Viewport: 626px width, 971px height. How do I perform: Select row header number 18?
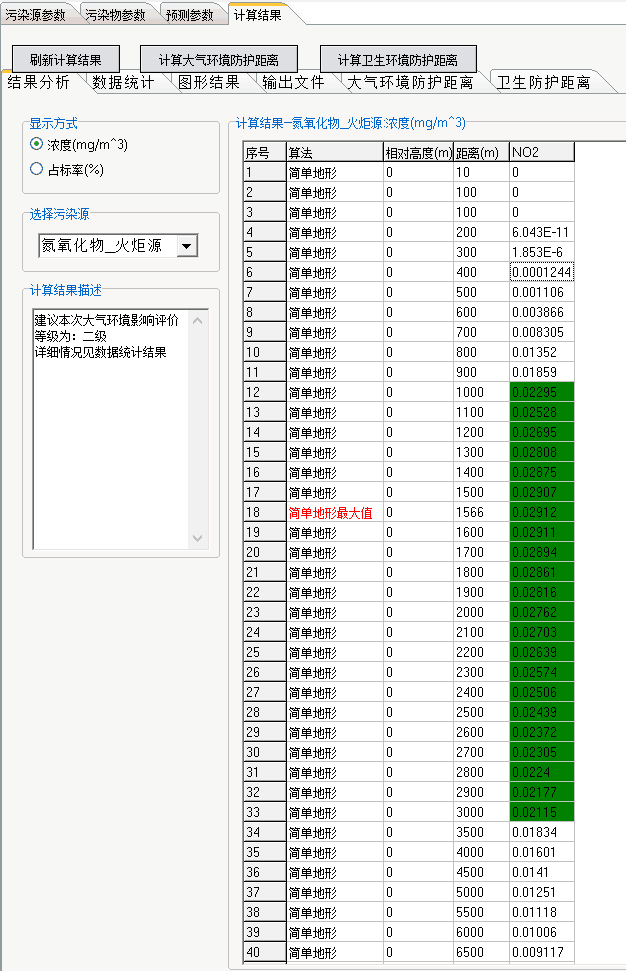pyautogui.click(x=264, y=512)
